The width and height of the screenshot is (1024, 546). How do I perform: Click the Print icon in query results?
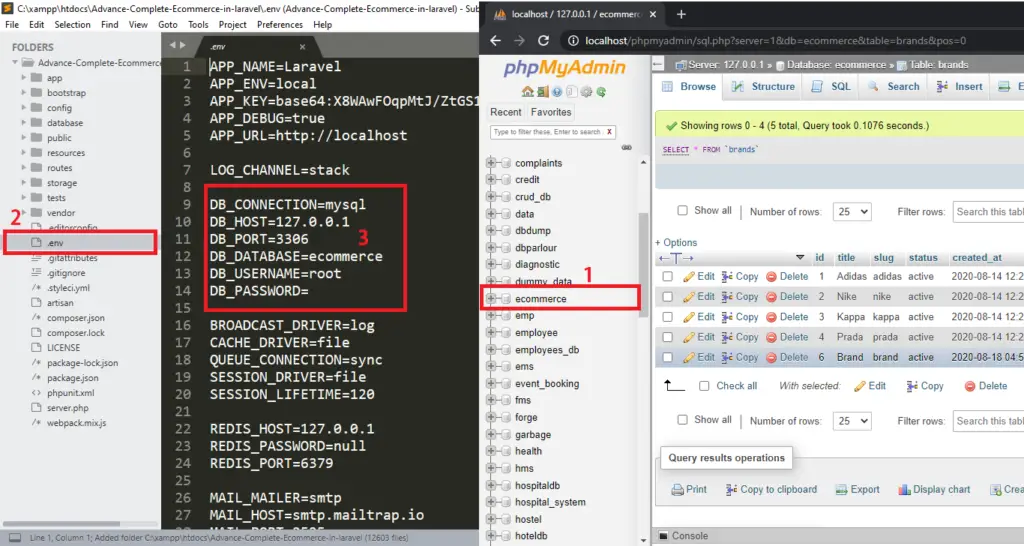tap(677, 490)
